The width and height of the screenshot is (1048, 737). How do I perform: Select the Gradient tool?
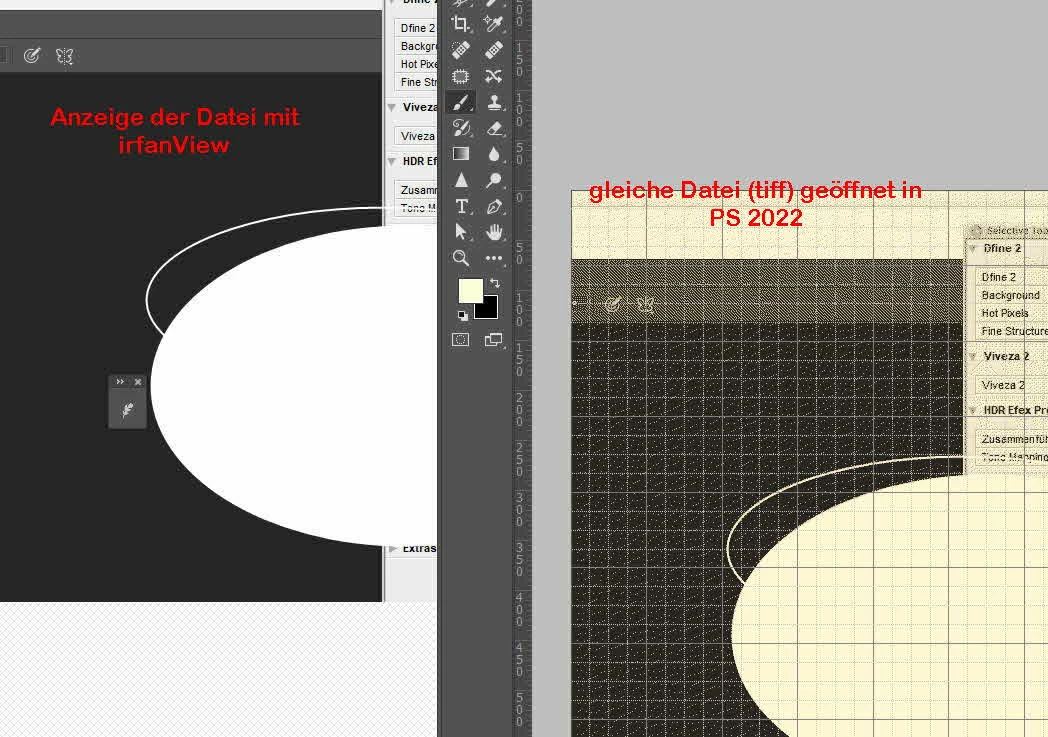click(461, 154)
